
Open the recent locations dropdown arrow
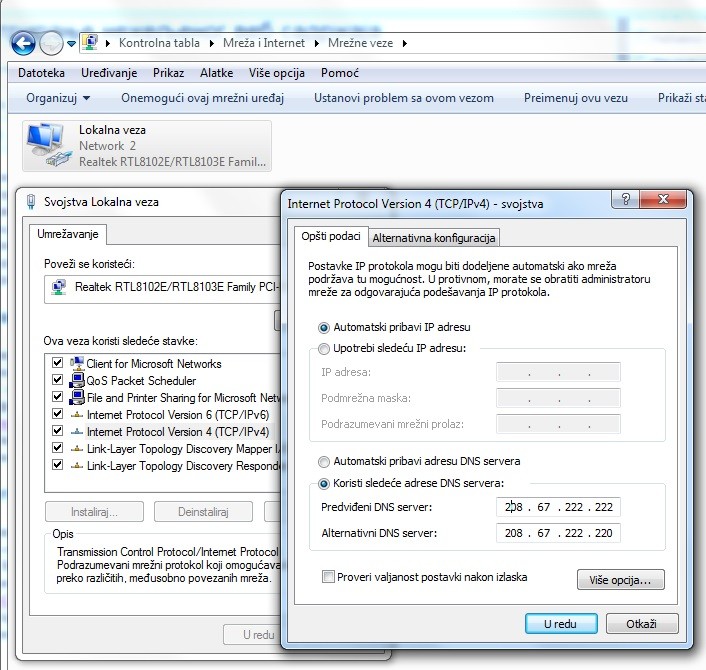click(x=72, y=44)
